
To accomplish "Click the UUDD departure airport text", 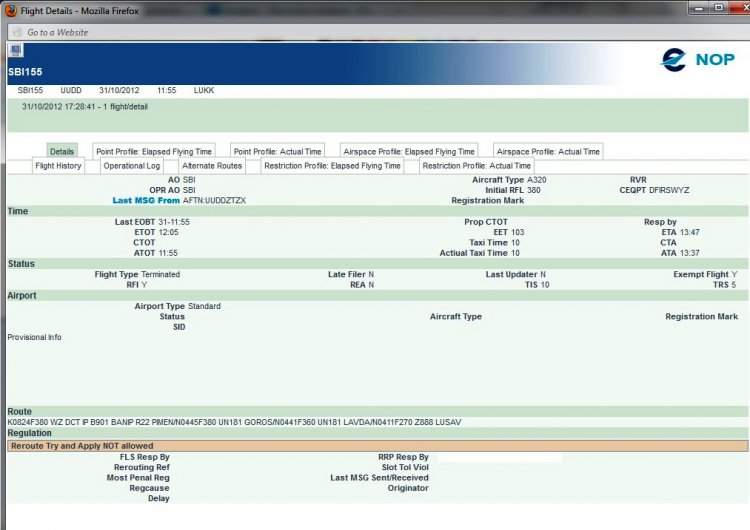I will (x=71, y=90).
